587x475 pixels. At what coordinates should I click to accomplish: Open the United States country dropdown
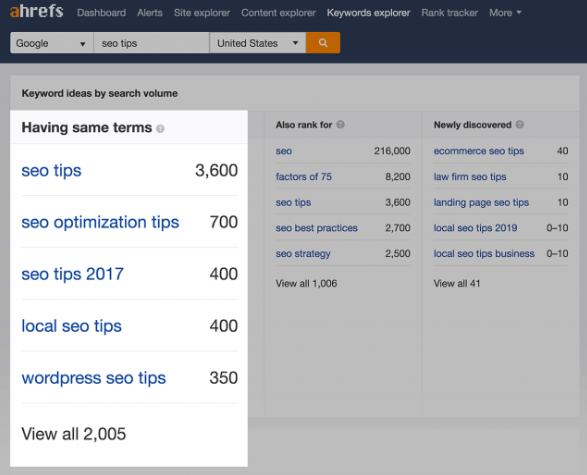click(258, 43)
